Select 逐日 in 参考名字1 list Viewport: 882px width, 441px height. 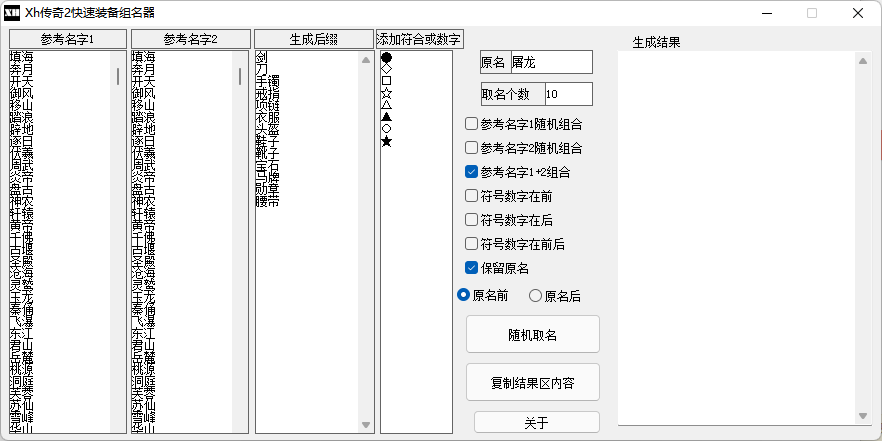[21, 141]
